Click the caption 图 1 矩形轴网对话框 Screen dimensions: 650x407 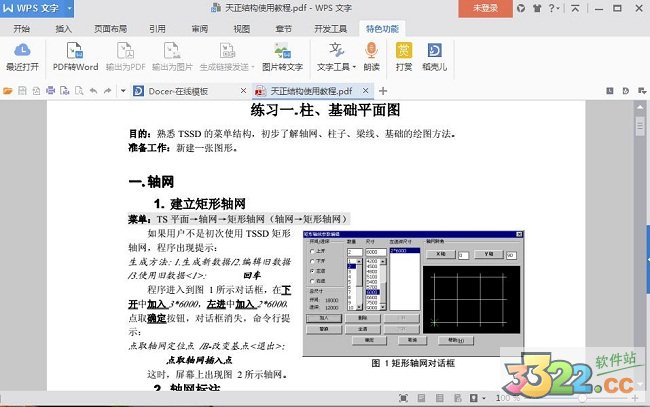click(x=413, y=363)
